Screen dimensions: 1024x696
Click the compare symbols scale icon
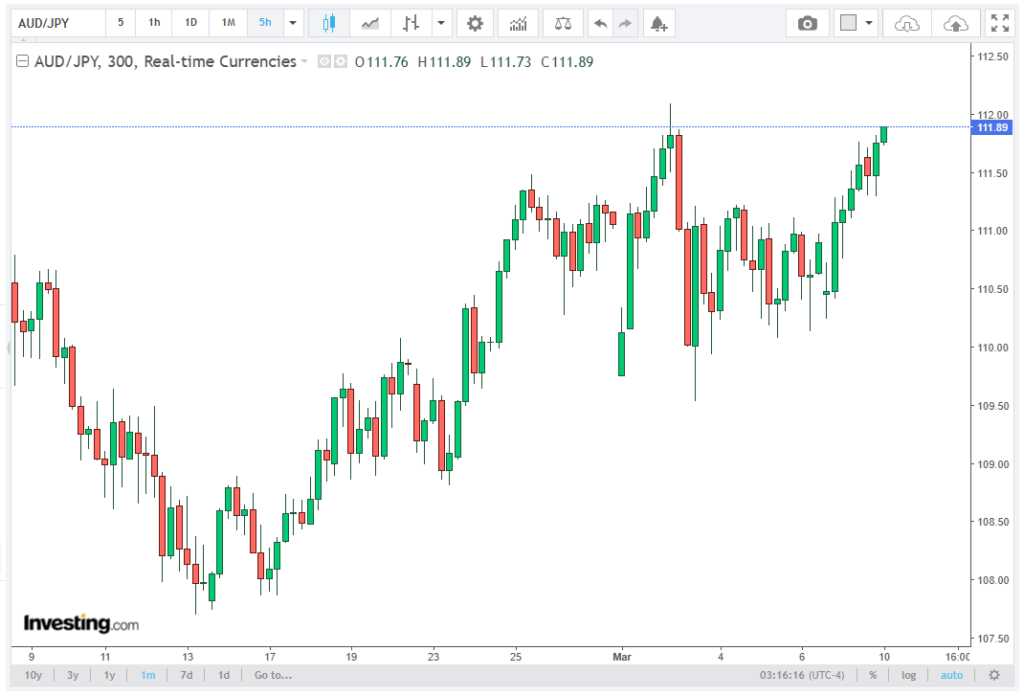pyautogui.click(x=563, y=23)
